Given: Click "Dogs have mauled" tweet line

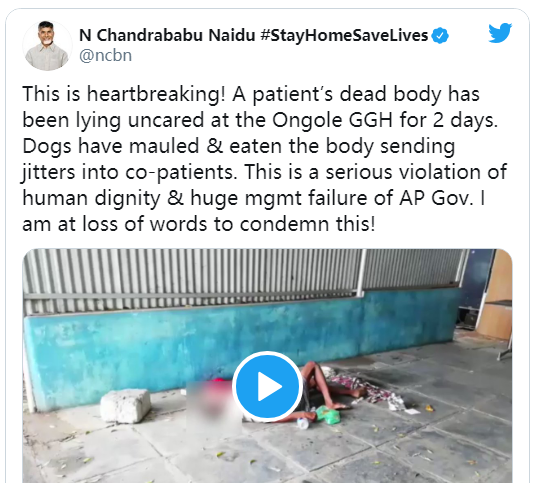Looking at the screenshot, I should [111, 146].
